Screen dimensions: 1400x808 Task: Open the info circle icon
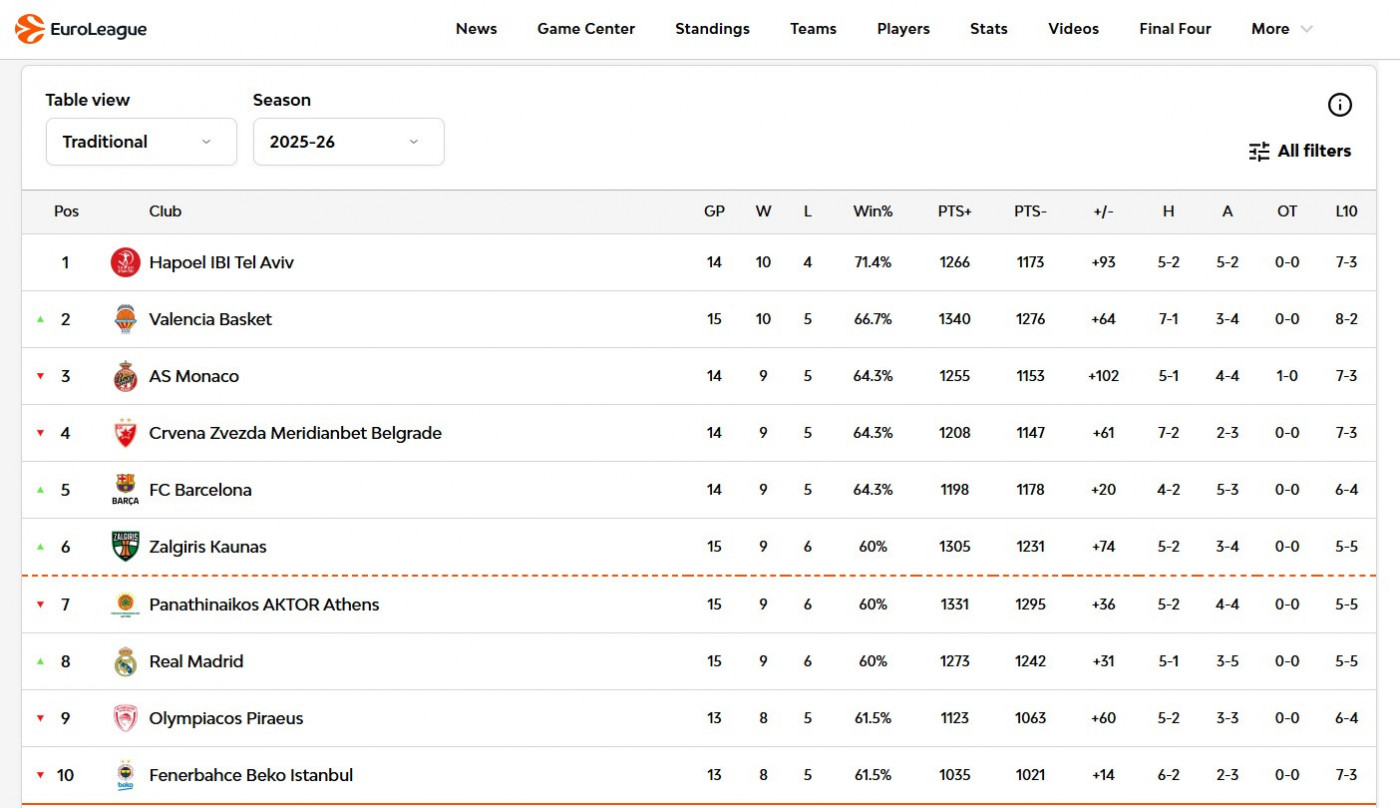tap(1339, 105)
